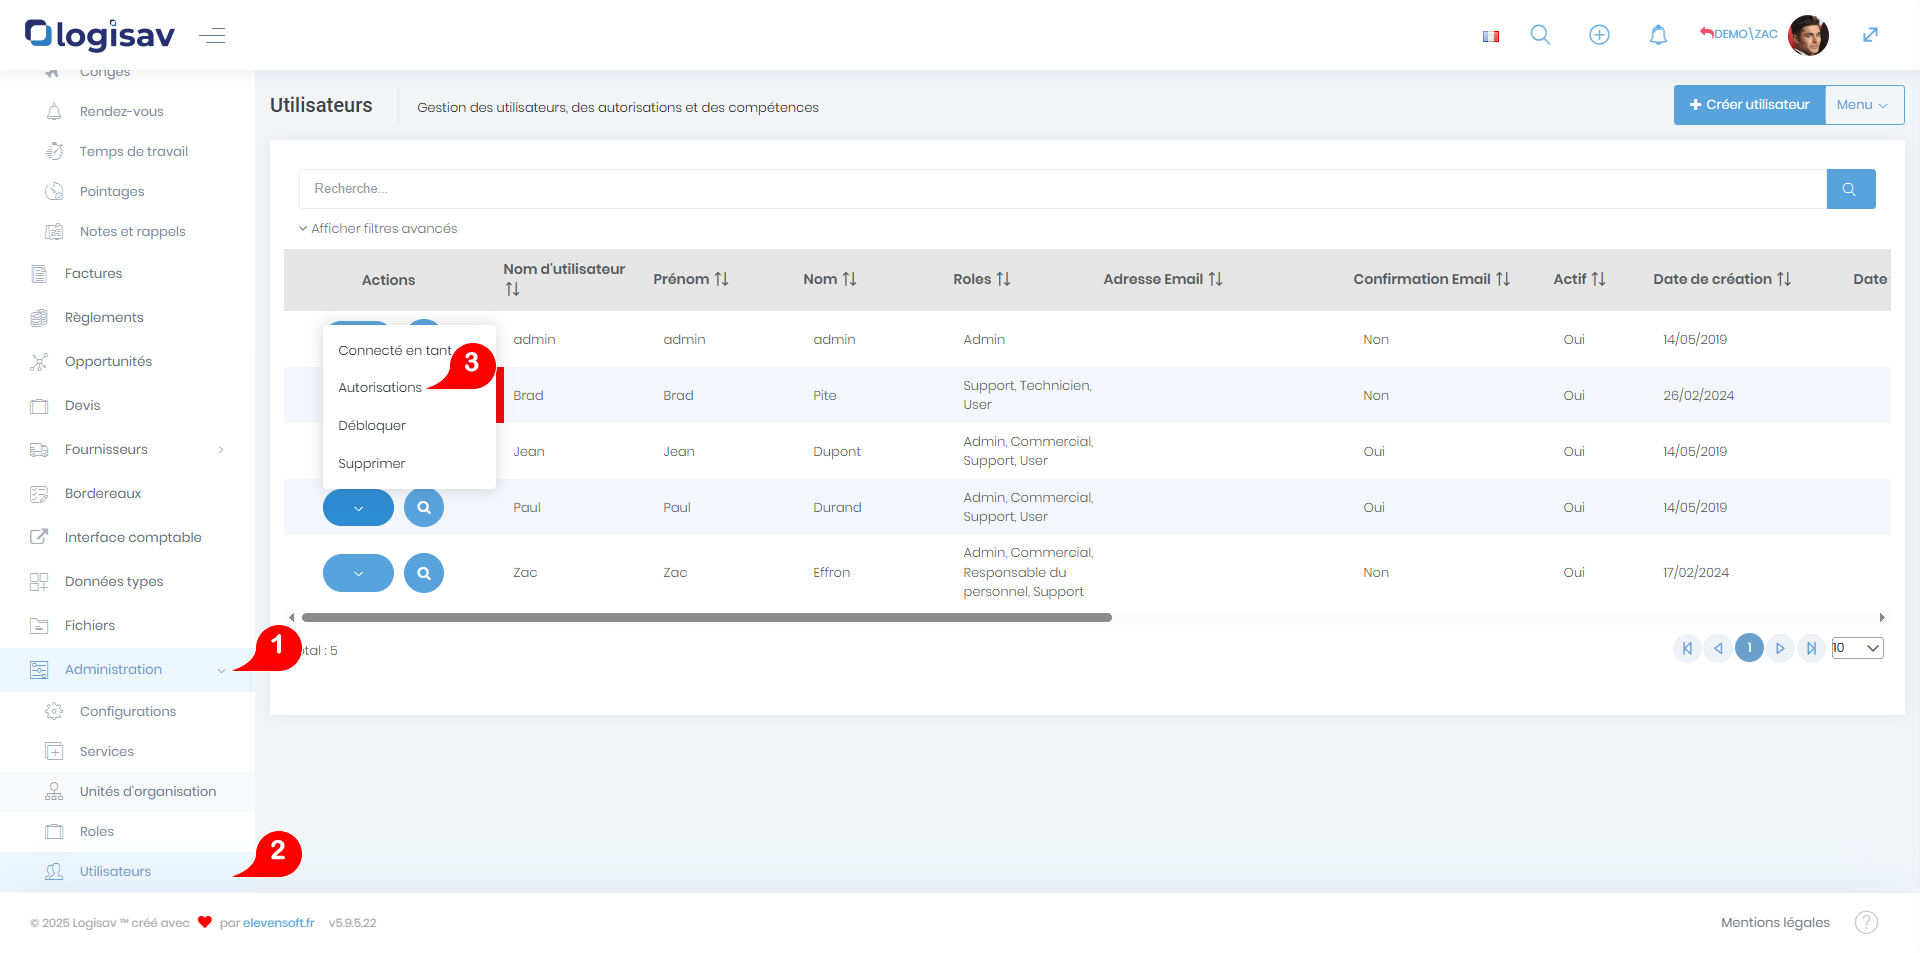Screen dimensions: 1920x953
Task: Click the magnifier view button for Zac
Action: coord(424,573)
